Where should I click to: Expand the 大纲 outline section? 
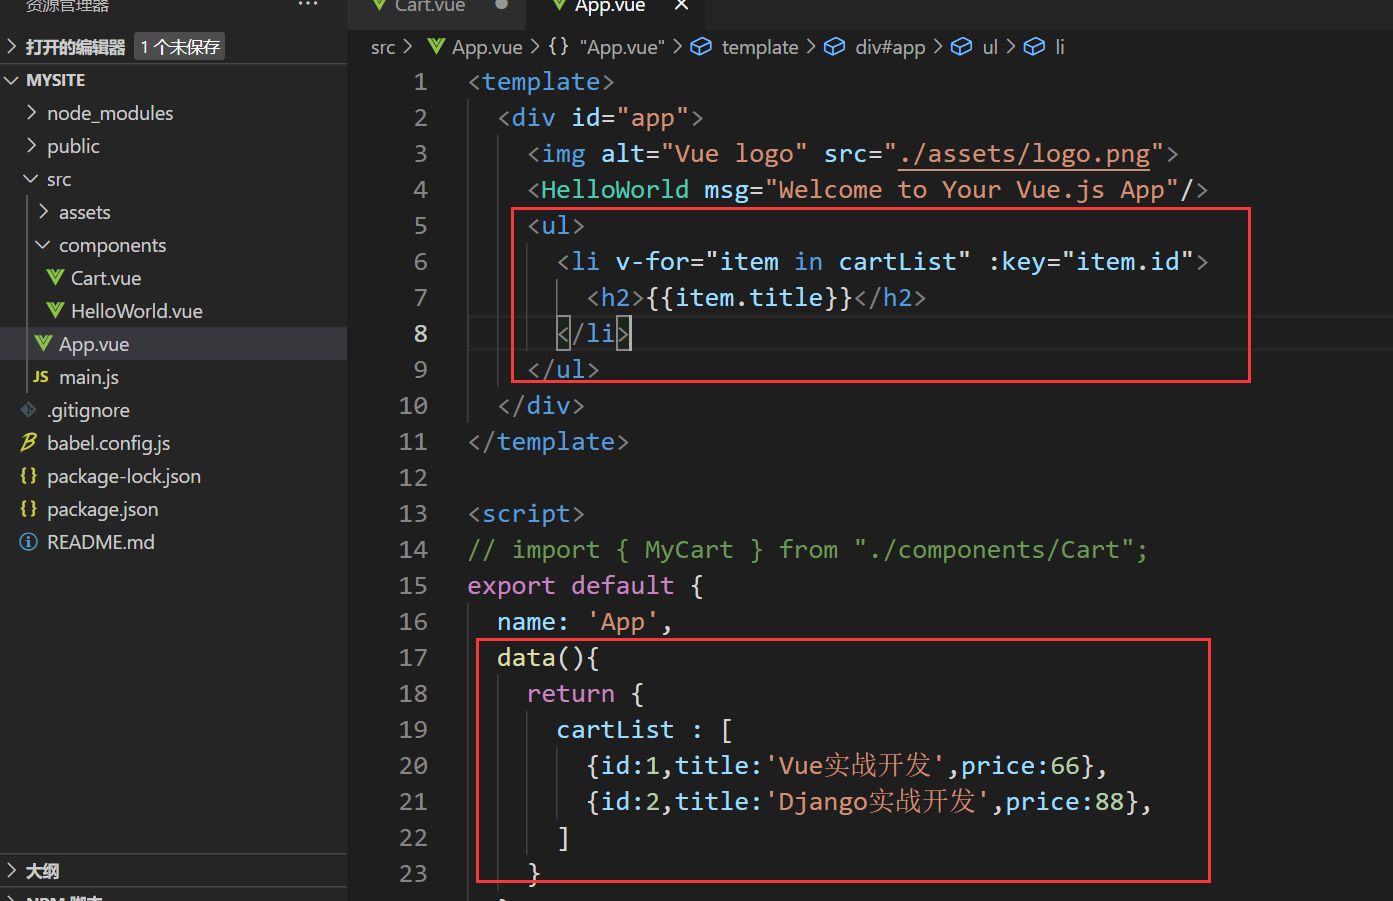pyautogui.click(x=42, y=871)
